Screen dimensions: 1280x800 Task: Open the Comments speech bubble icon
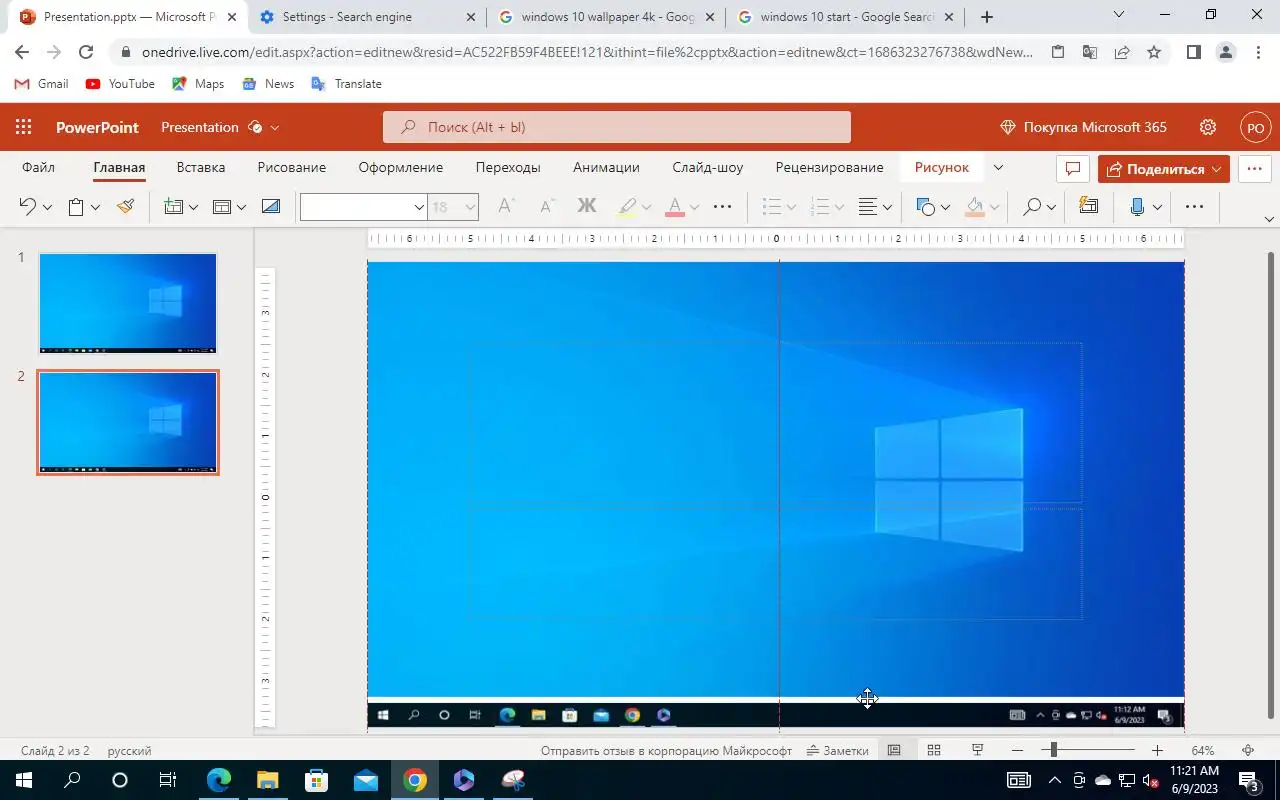click(1072, 169)
